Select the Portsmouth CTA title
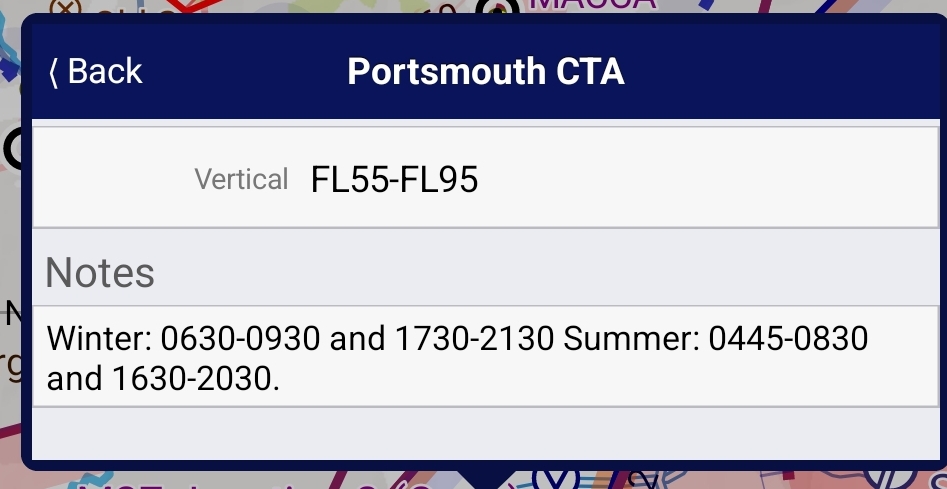 tap(486, 72)
